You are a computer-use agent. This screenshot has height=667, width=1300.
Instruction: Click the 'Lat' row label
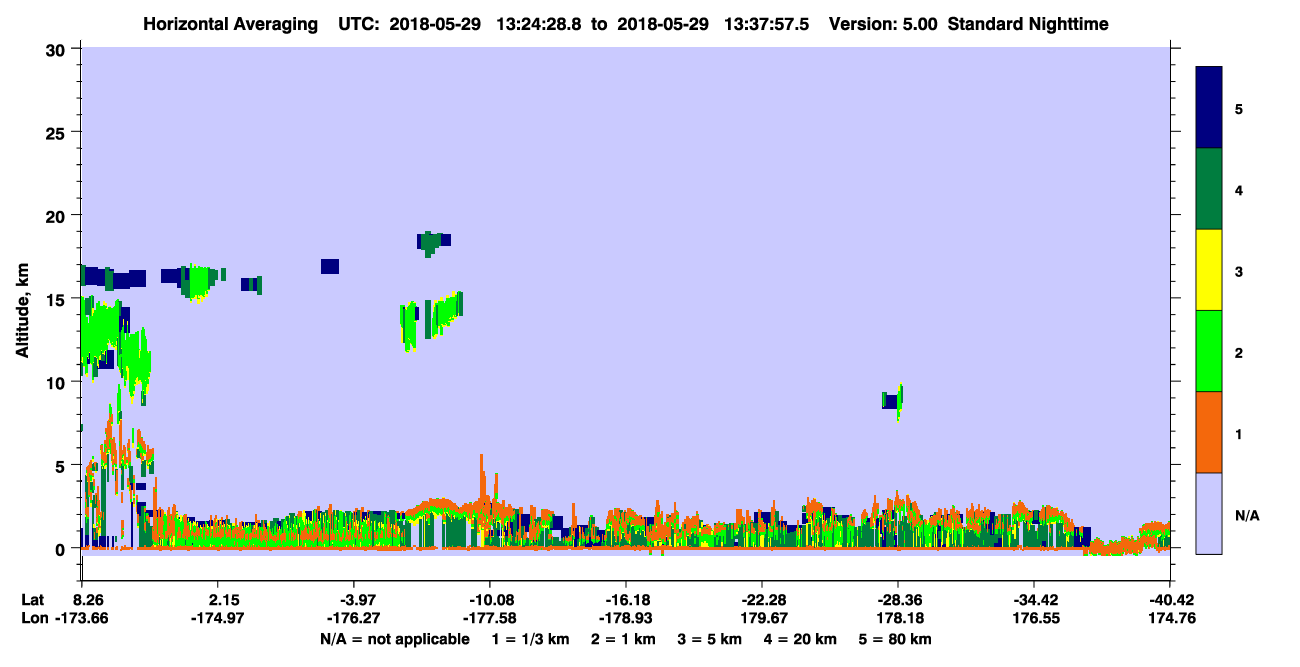coord(33,600)
